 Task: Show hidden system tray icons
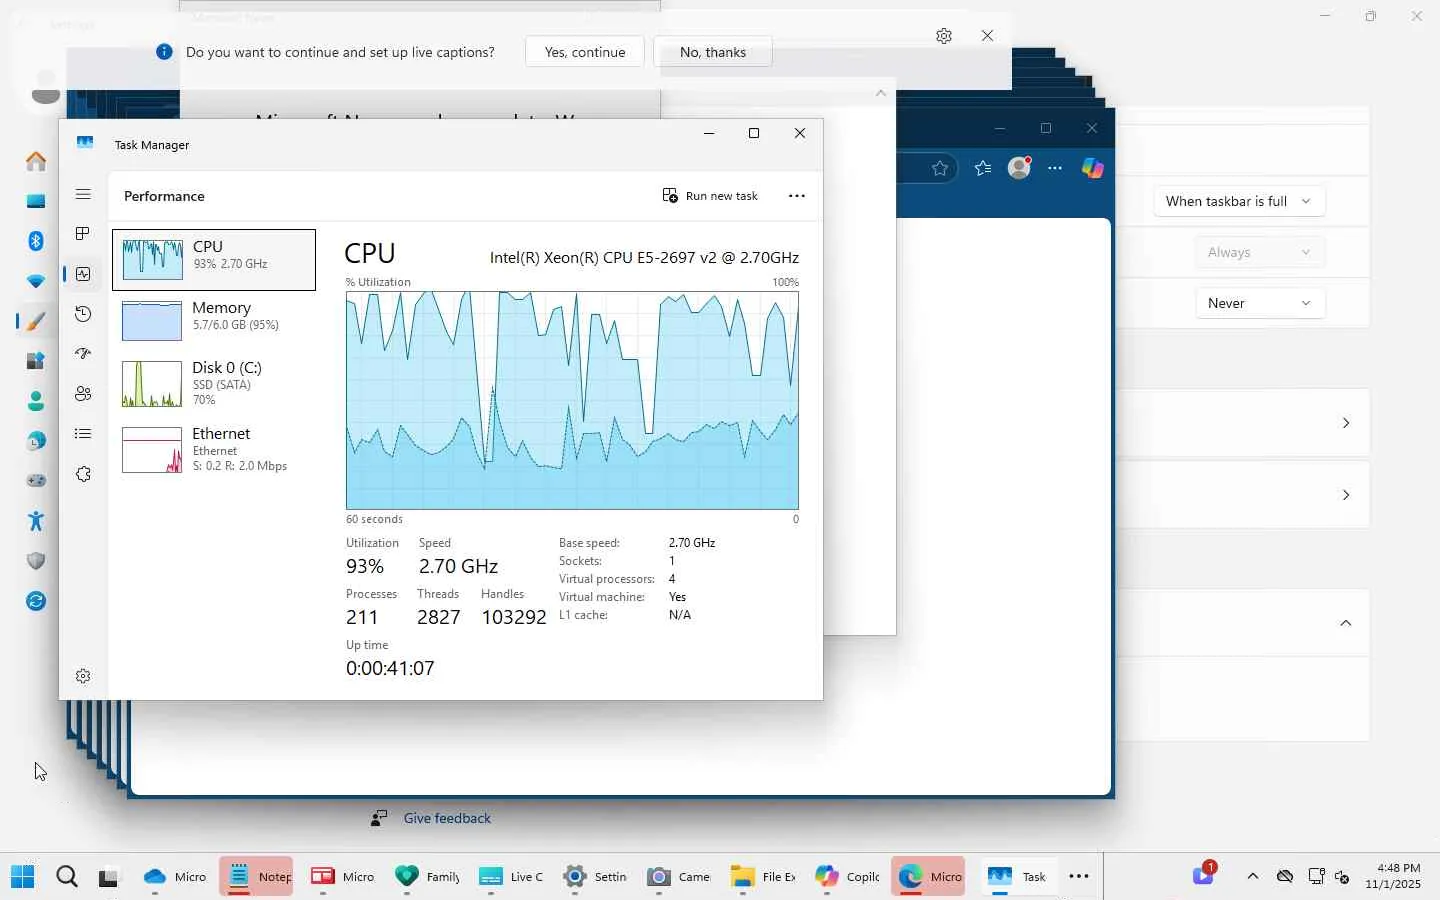(1252, 877)
